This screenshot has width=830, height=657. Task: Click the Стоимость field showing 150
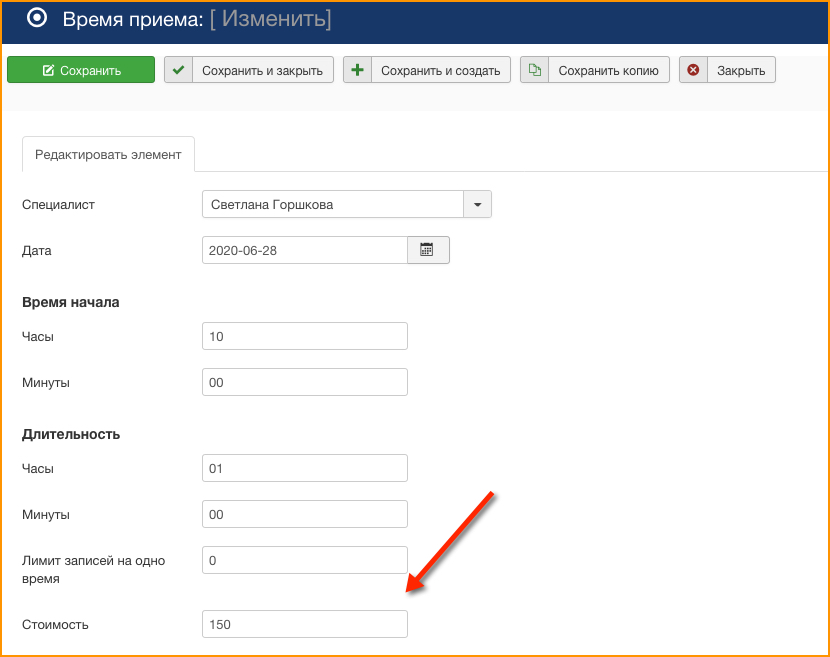pos(304,624)
